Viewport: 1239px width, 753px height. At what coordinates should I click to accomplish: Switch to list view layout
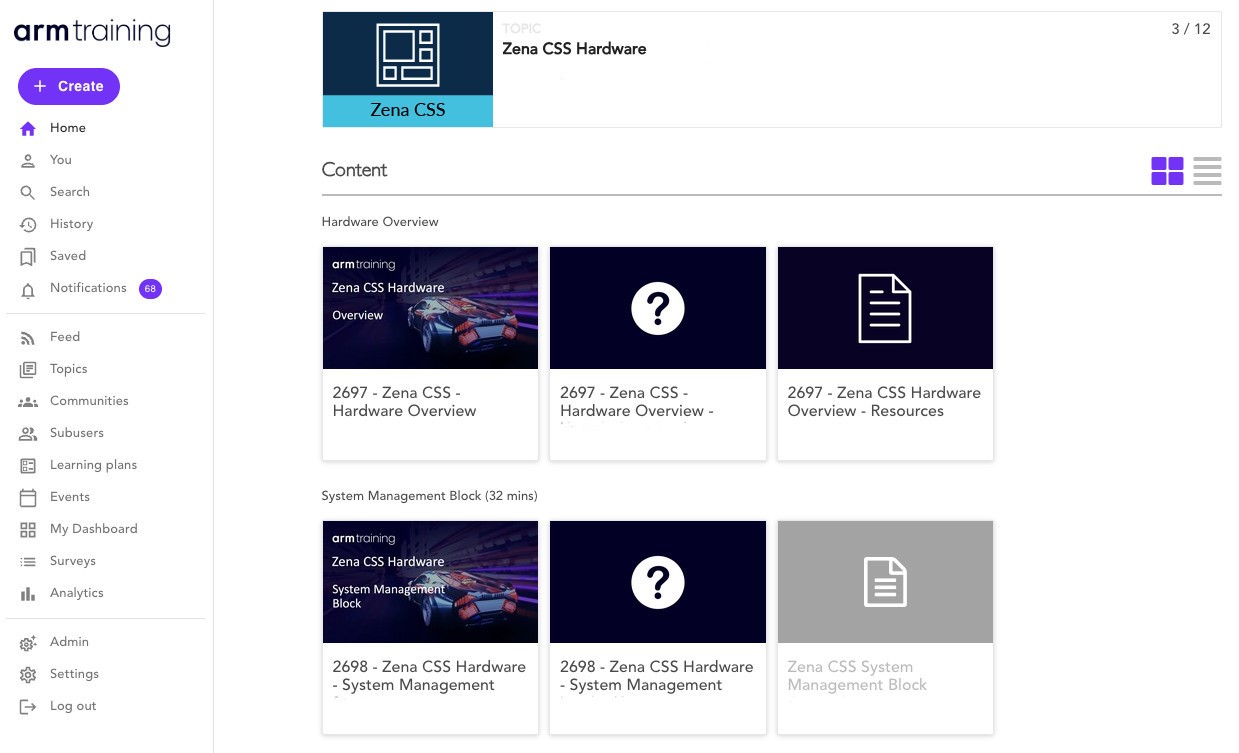click(1207, 171)
